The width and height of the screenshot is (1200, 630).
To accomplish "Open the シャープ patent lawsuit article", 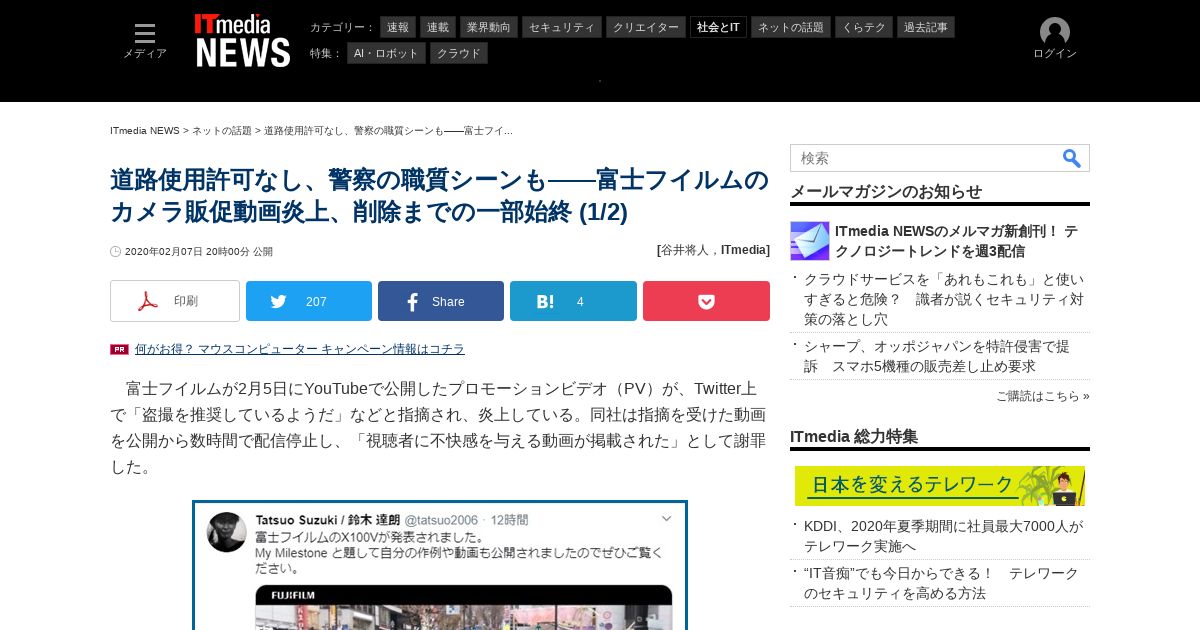I will pyautogui.click(x=937, y=356).
